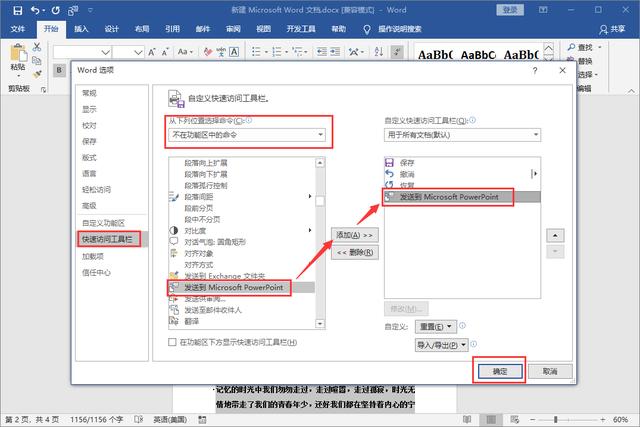Click the Paste clipboard icon
640x427 pixels.
click(18, 54)
